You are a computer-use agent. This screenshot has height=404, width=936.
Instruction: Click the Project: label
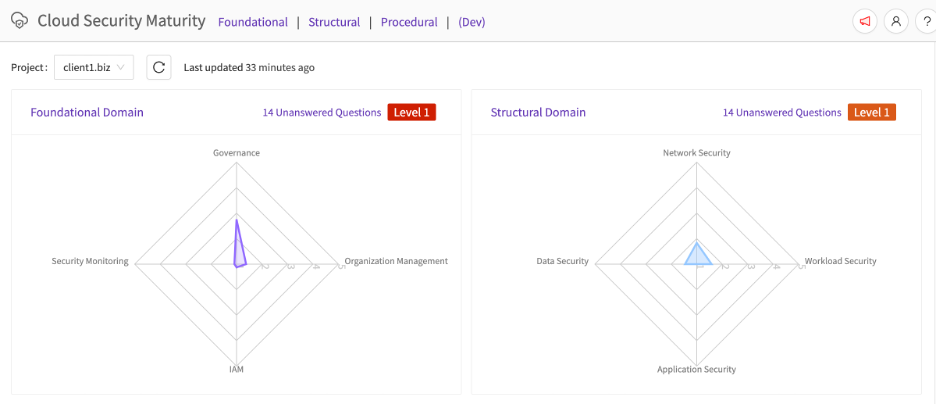pos(29,67)
